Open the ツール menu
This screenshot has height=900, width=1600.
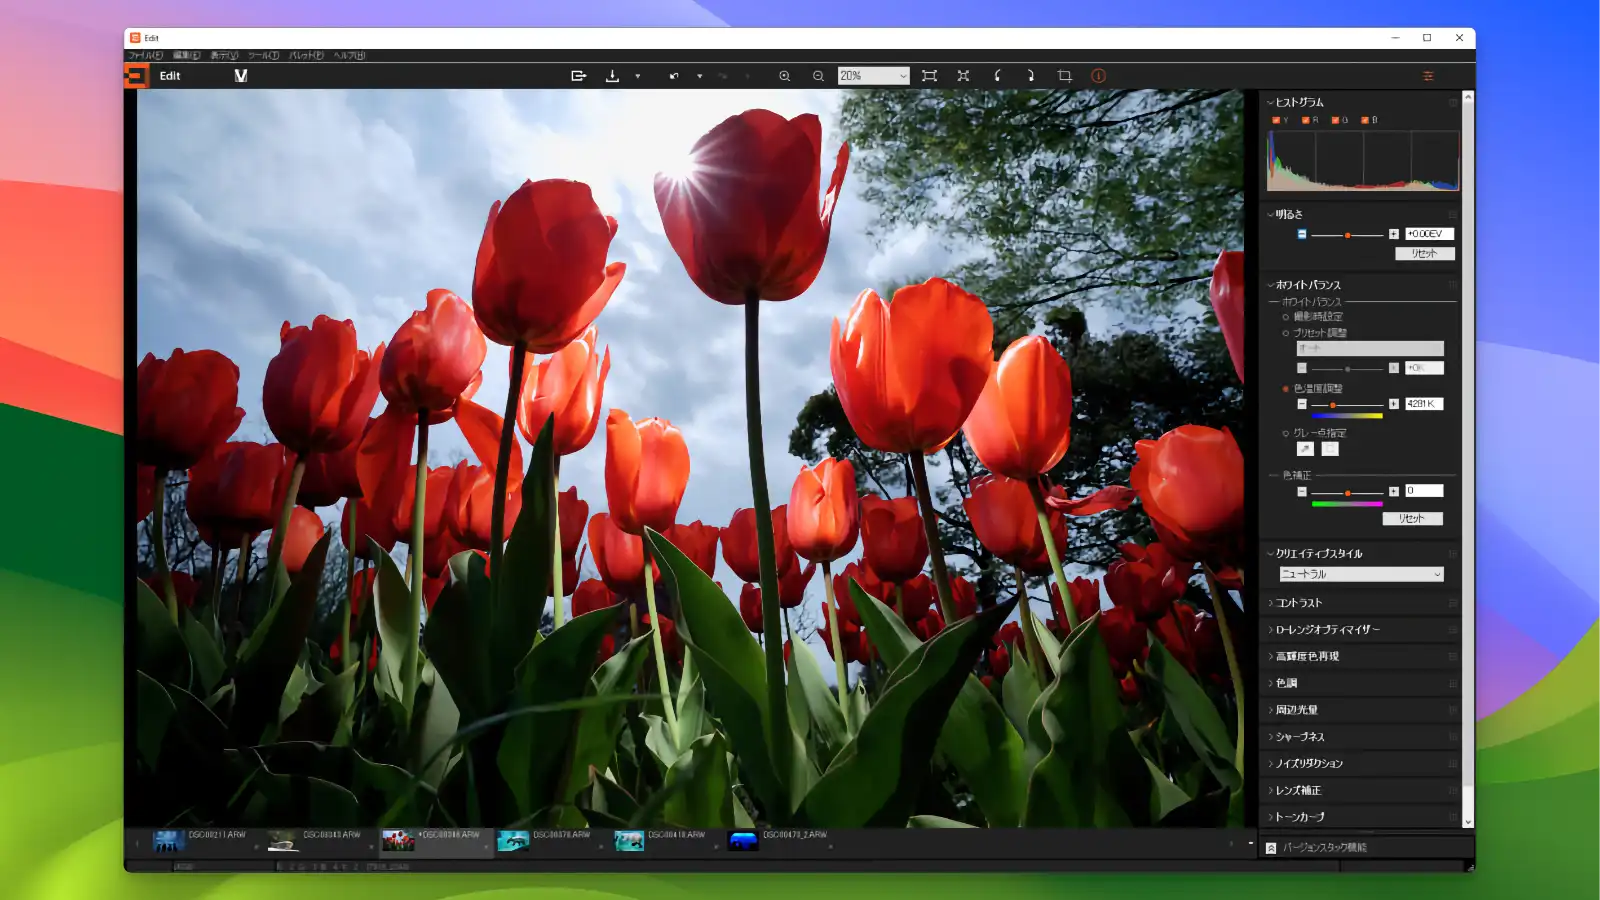tap(262, 55)
